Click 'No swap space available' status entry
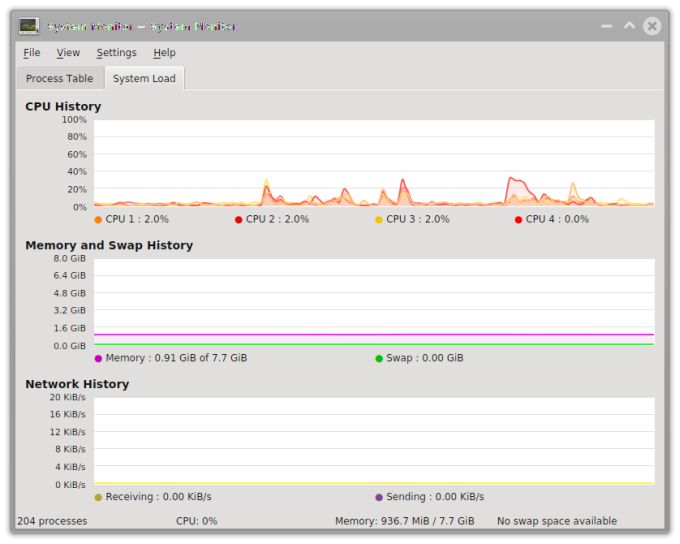Image resolution: width=680 pixels, height=544 pixels. coord(557,521)
